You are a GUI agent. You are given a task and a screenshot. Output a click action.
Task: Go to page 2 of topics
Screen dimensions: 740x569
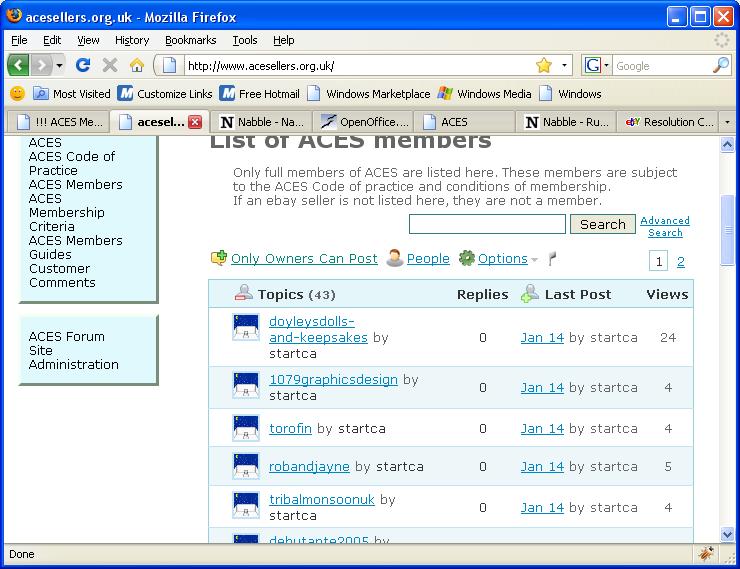681,262
